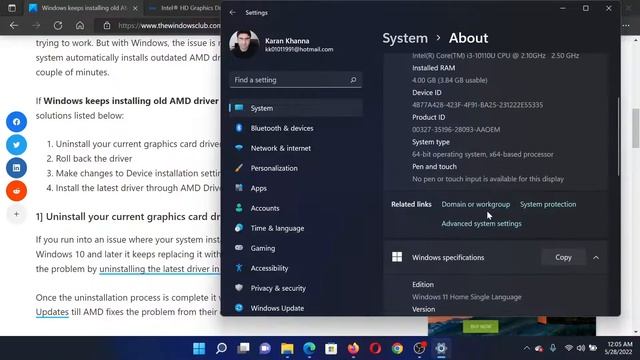
Task: Collapse the Windows specifications section
Action: (x=596, y=258)
